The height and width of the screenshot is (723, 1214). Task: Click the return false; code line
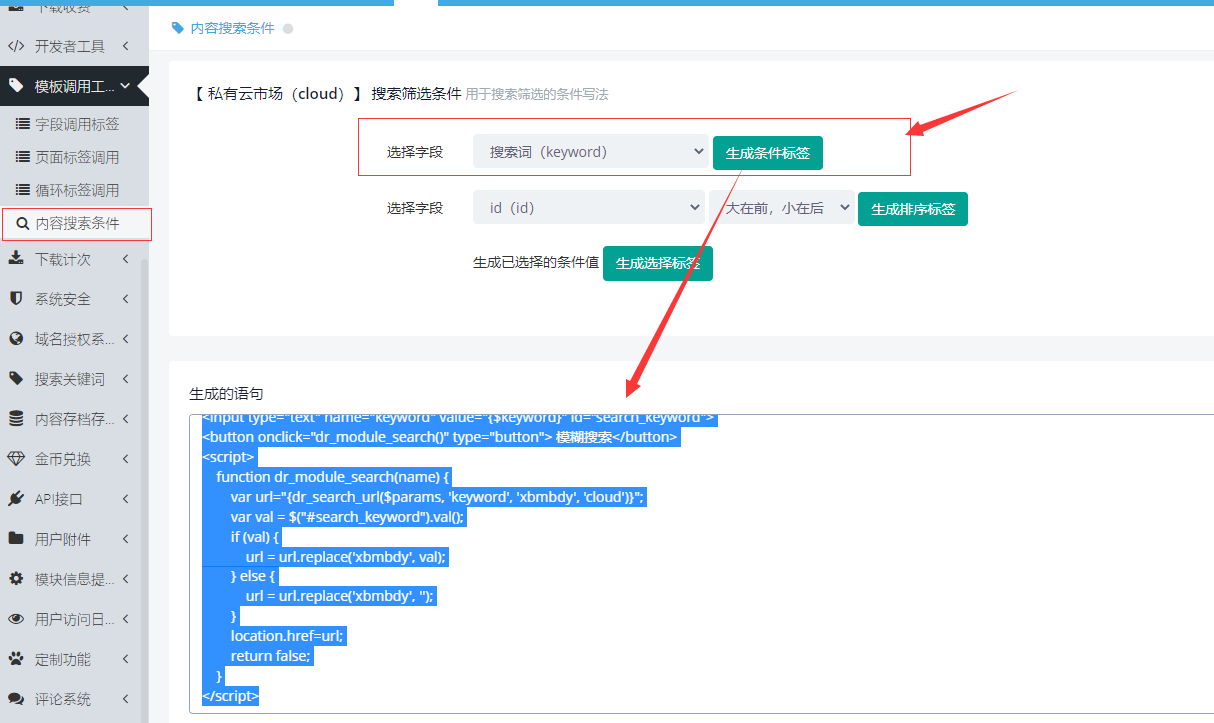click(x=271, y=656)
